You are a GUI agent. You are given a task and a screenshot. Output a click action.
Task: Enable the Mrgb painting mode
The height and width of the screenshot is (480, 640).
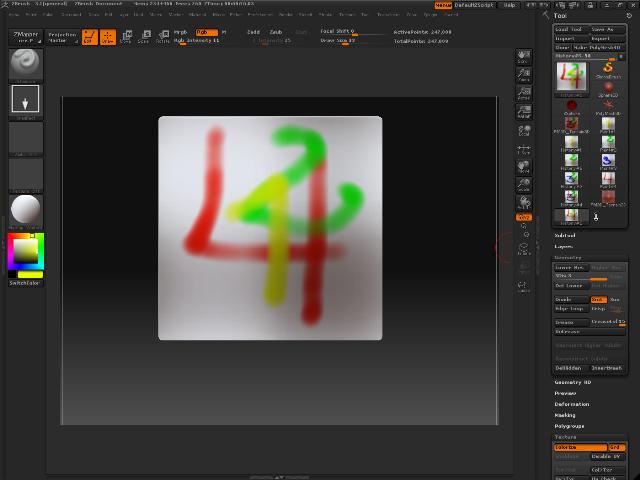click(x=180, y=32)
